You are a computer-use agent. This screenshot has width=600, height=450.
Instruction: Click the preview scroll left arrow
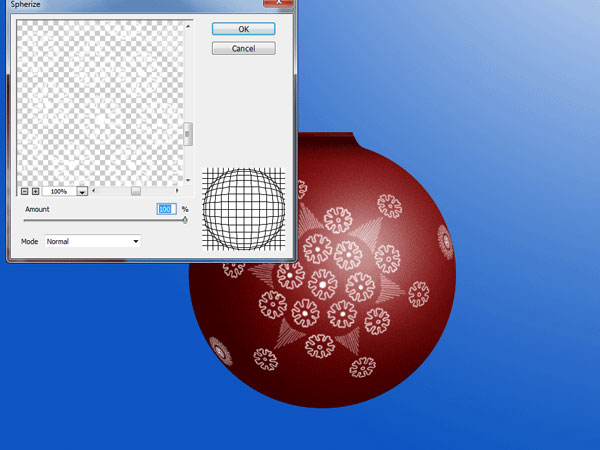tap(94, 191)
